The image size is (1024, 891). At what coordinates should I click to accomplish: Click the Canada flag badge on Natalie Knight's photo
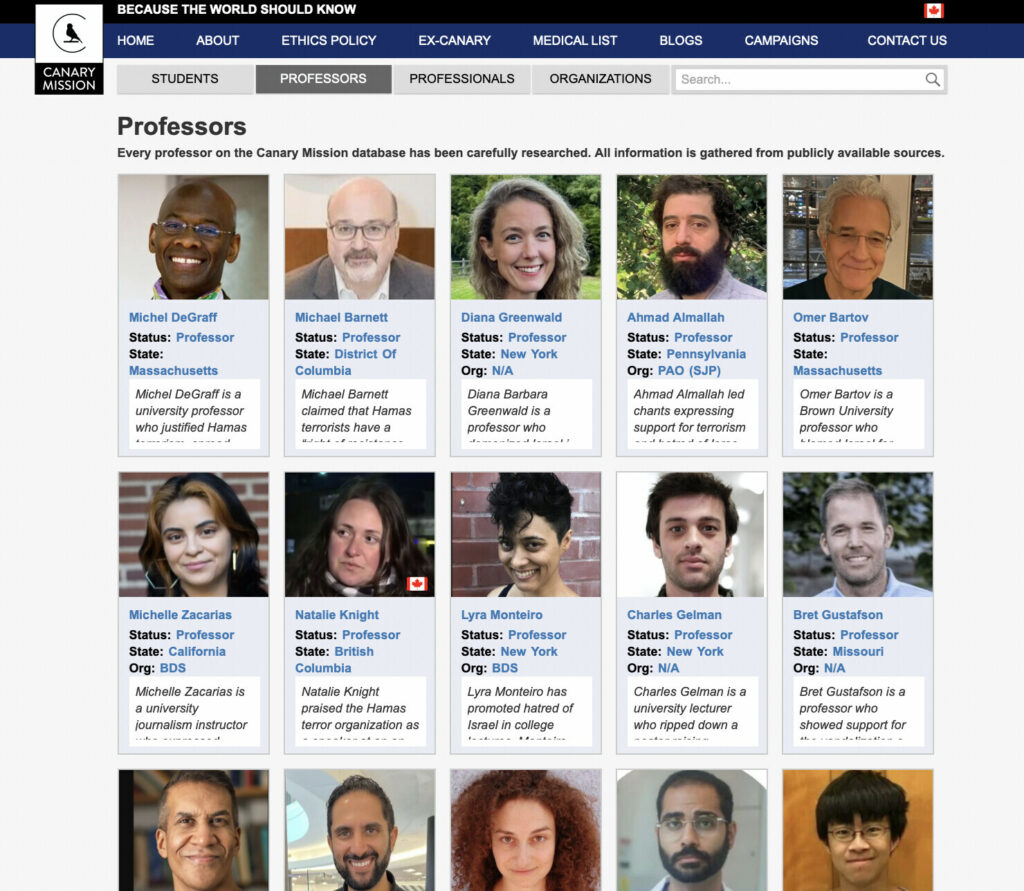coord(417,583)
